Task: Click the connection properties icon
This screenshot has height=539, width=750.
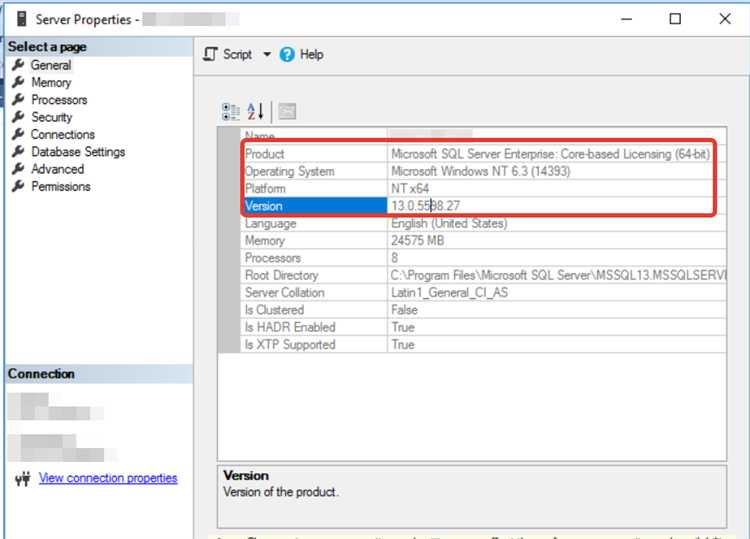Action: pos(23,479)
